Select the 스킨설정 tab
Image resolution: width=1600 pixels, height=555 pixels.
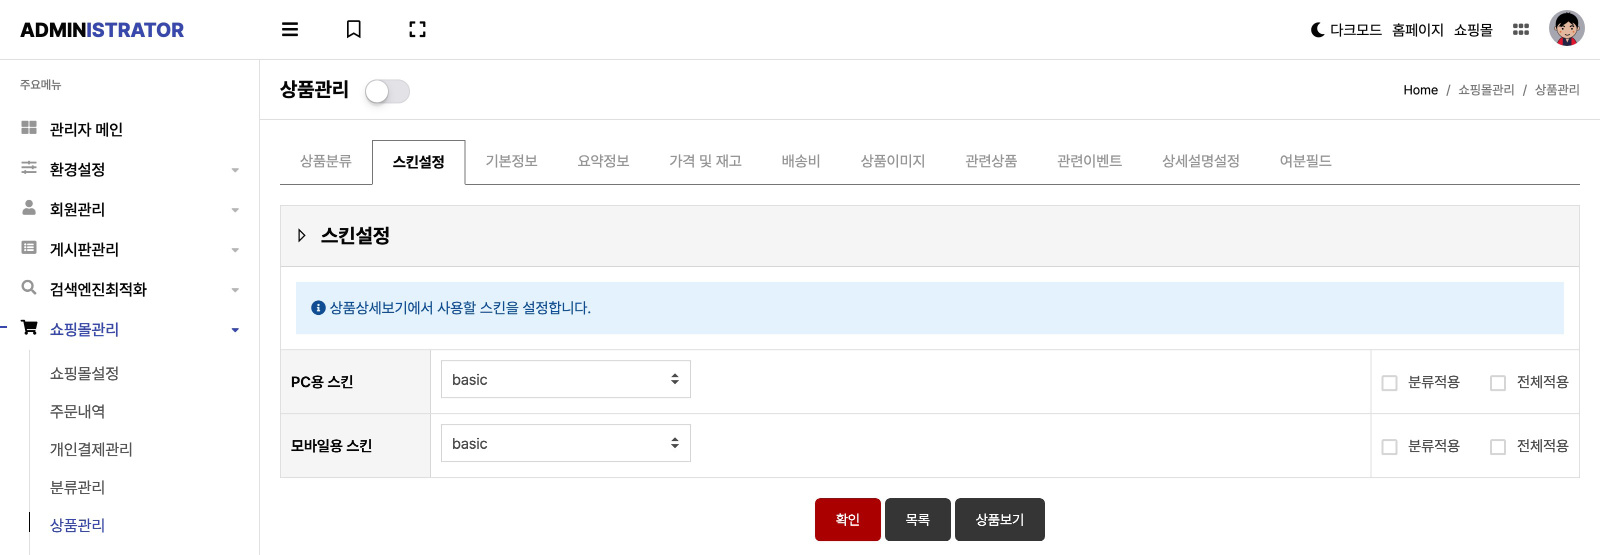point(418,162)
